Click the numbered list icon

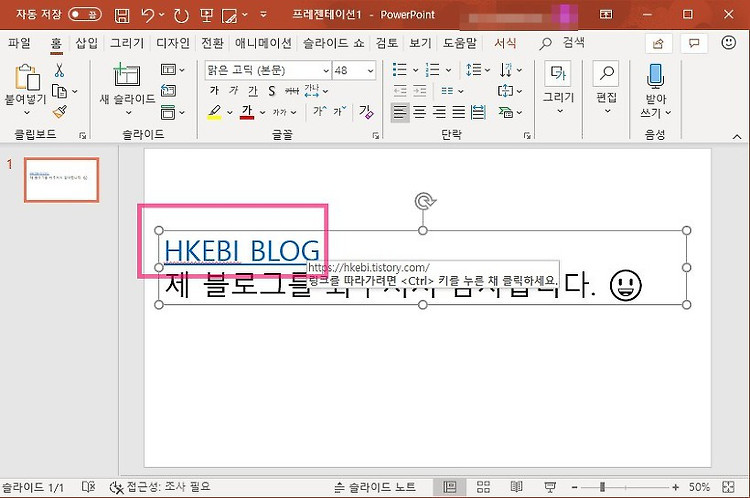pos(432,70)
